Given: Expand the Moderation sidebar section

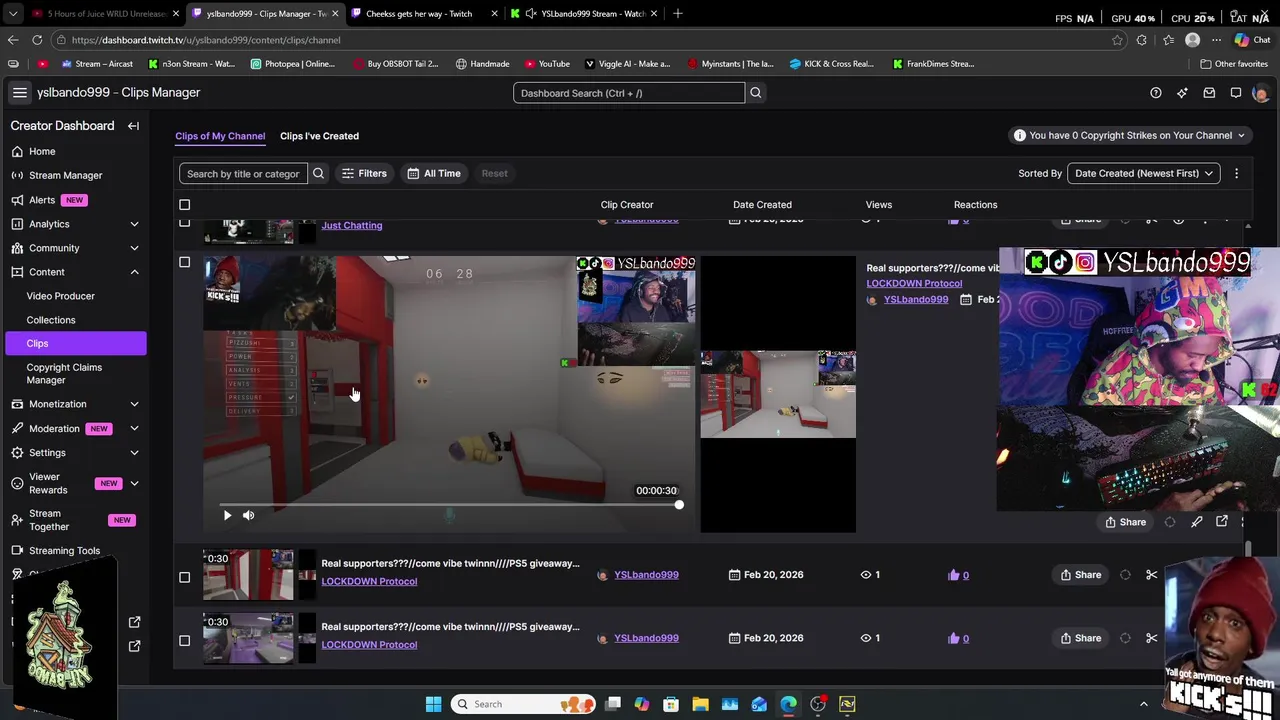Looking at the screenshot, I should tap(134, 428).
